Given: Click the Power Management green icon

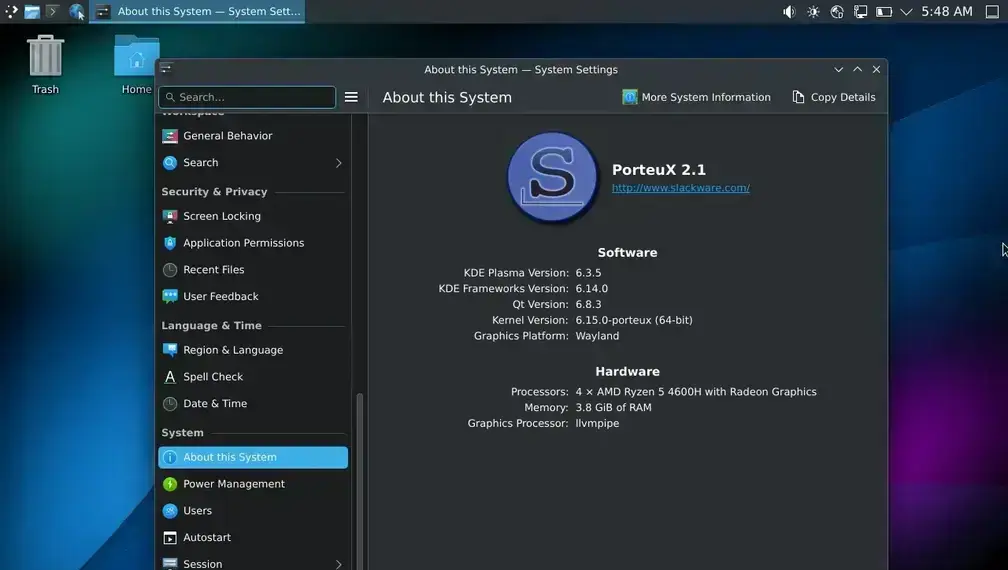Looking at the screenshot, I should point(170,484).
